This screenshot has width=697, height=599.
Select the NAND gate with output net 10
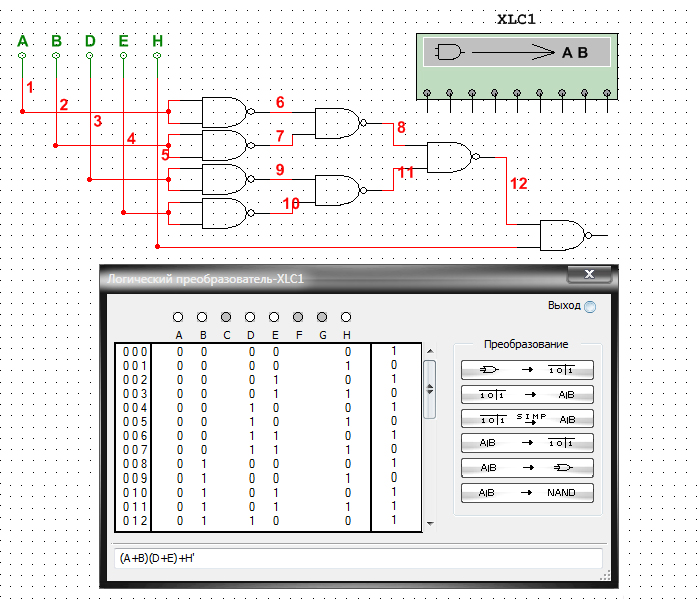tap(226, 213)
